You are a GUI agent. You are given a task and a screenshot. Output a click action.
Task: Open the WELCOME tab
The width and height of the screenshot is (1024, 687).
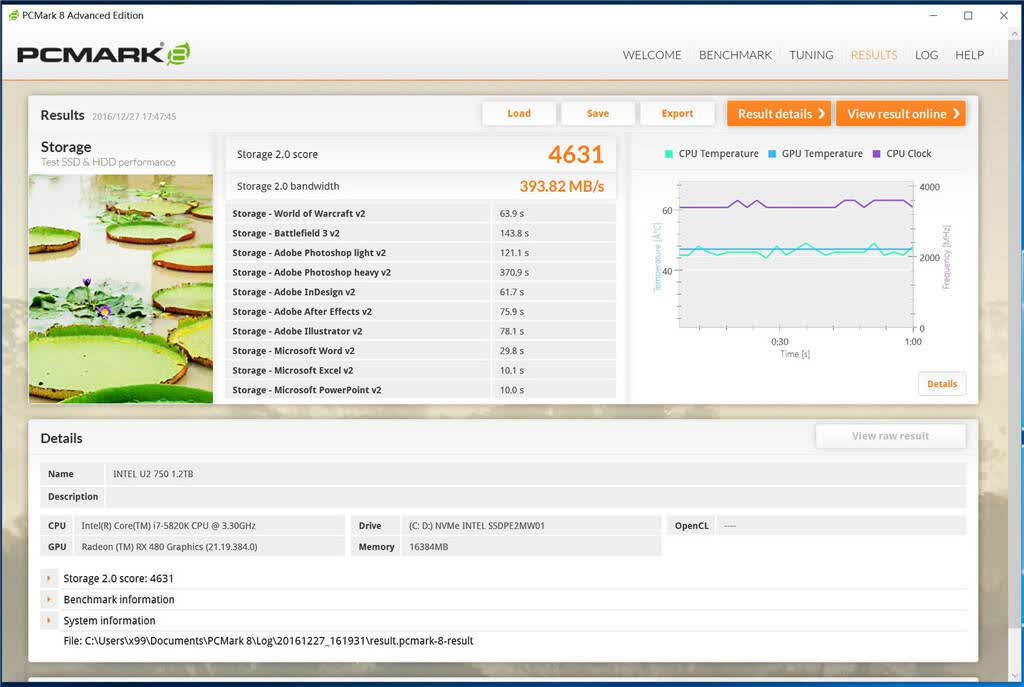[x=652, y=55]
